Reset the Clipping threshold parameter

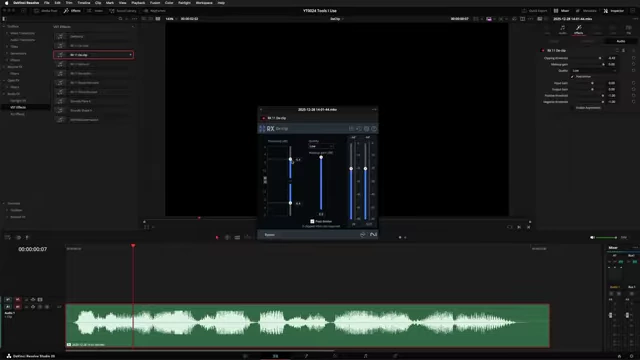[633, 58]
